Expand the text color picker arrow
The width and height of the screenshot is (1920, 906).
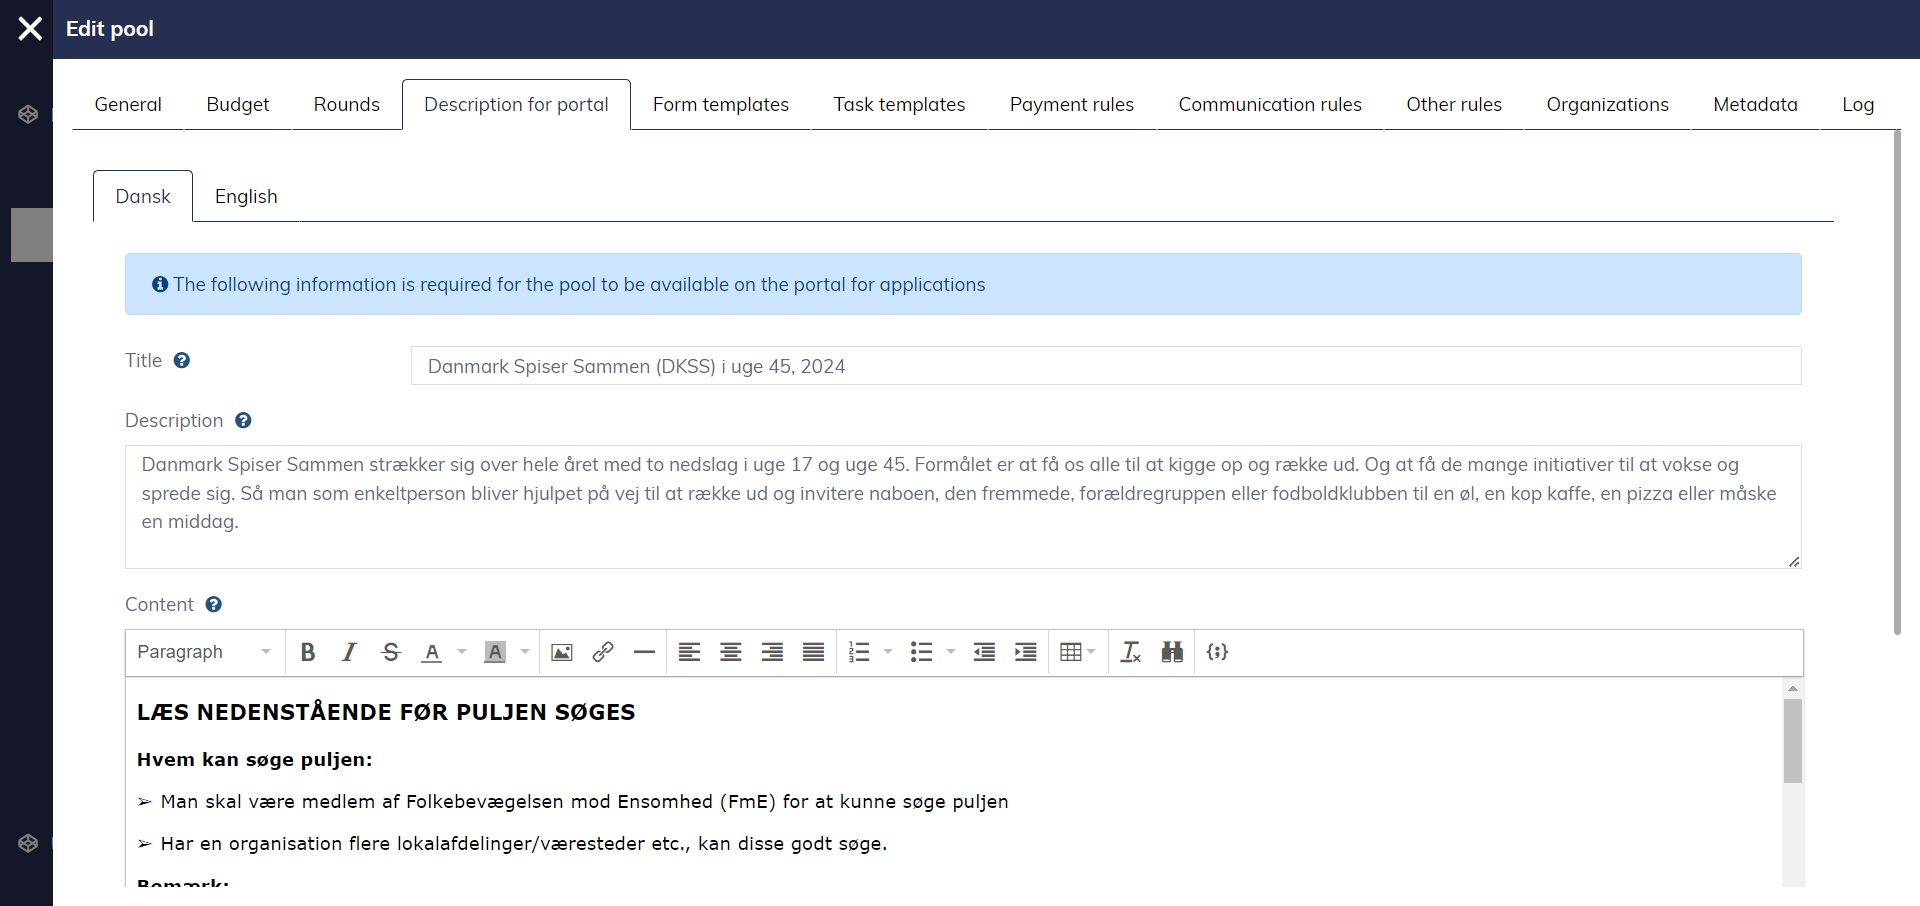tap(462, 652)
